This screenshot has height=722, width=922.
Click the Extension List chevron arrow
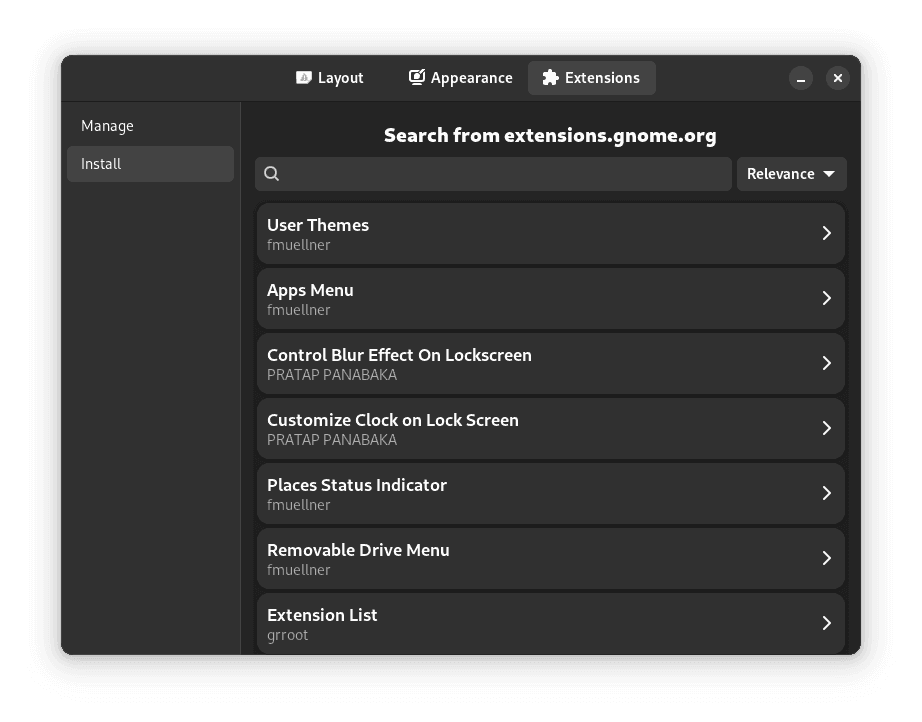point(826,623)
